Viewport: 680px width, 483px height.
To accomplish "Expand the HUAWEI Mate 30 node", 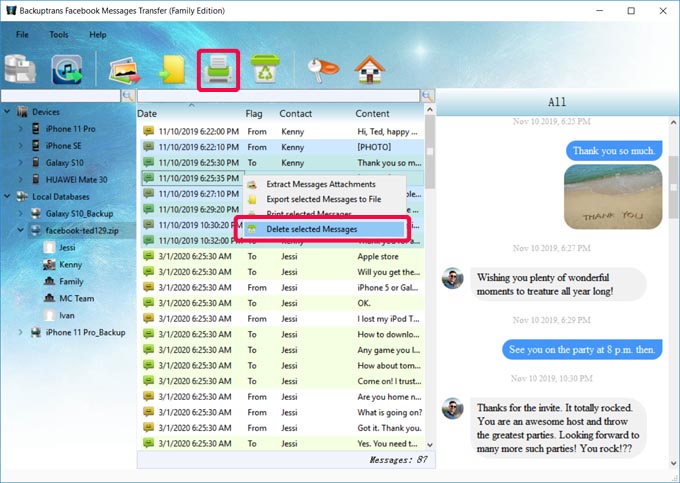I will (x=20, y=179).
